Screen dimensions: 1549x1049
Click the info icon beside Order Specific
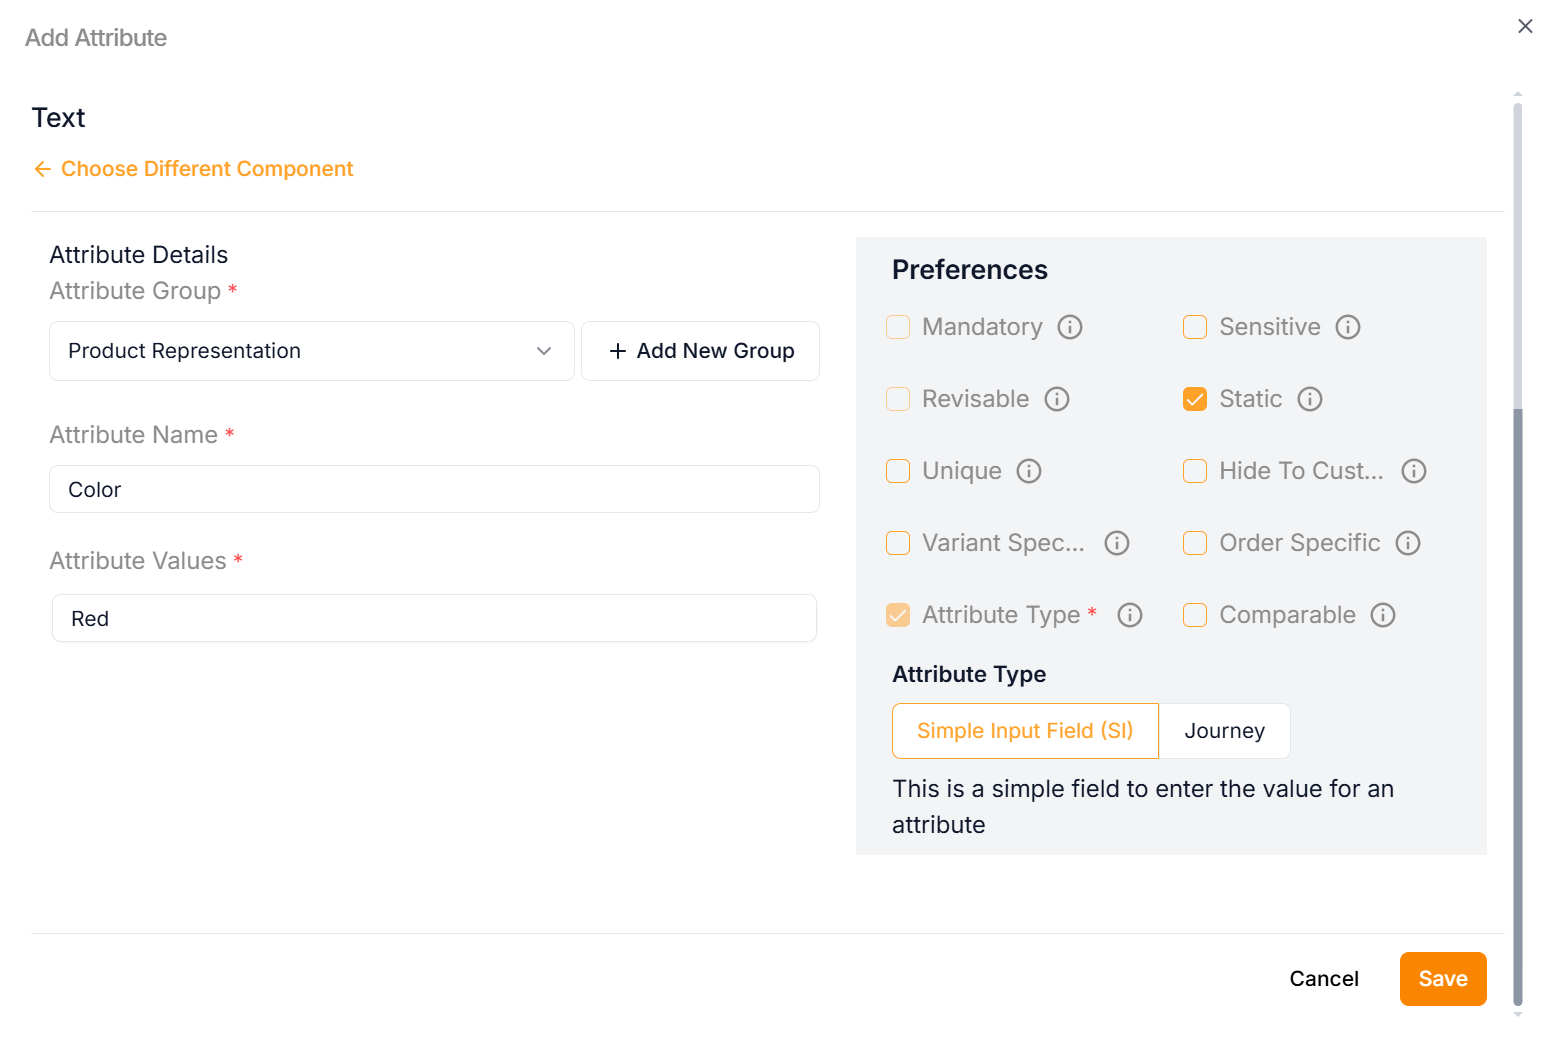(1408, 543)
